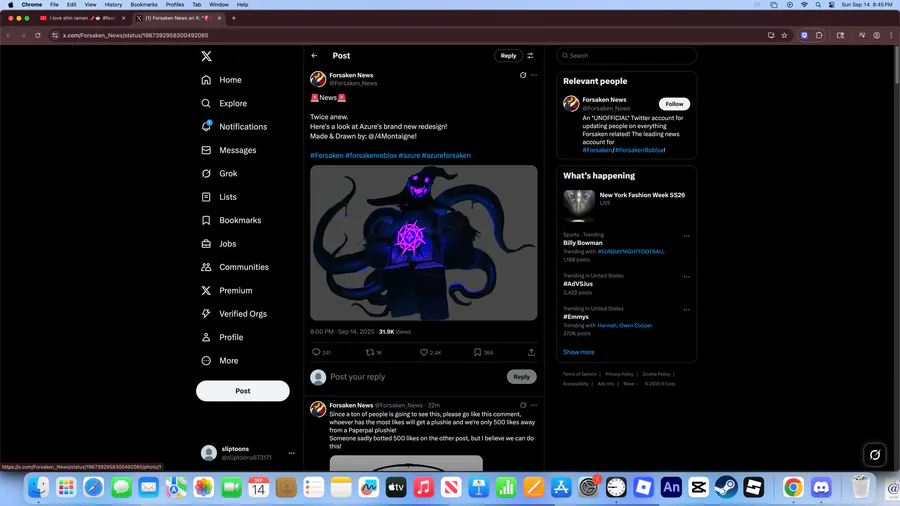Image resolution: width=900 pixels, height=506 pixels.
Task: Click the #azure hashtag
Action: [409, 155]
